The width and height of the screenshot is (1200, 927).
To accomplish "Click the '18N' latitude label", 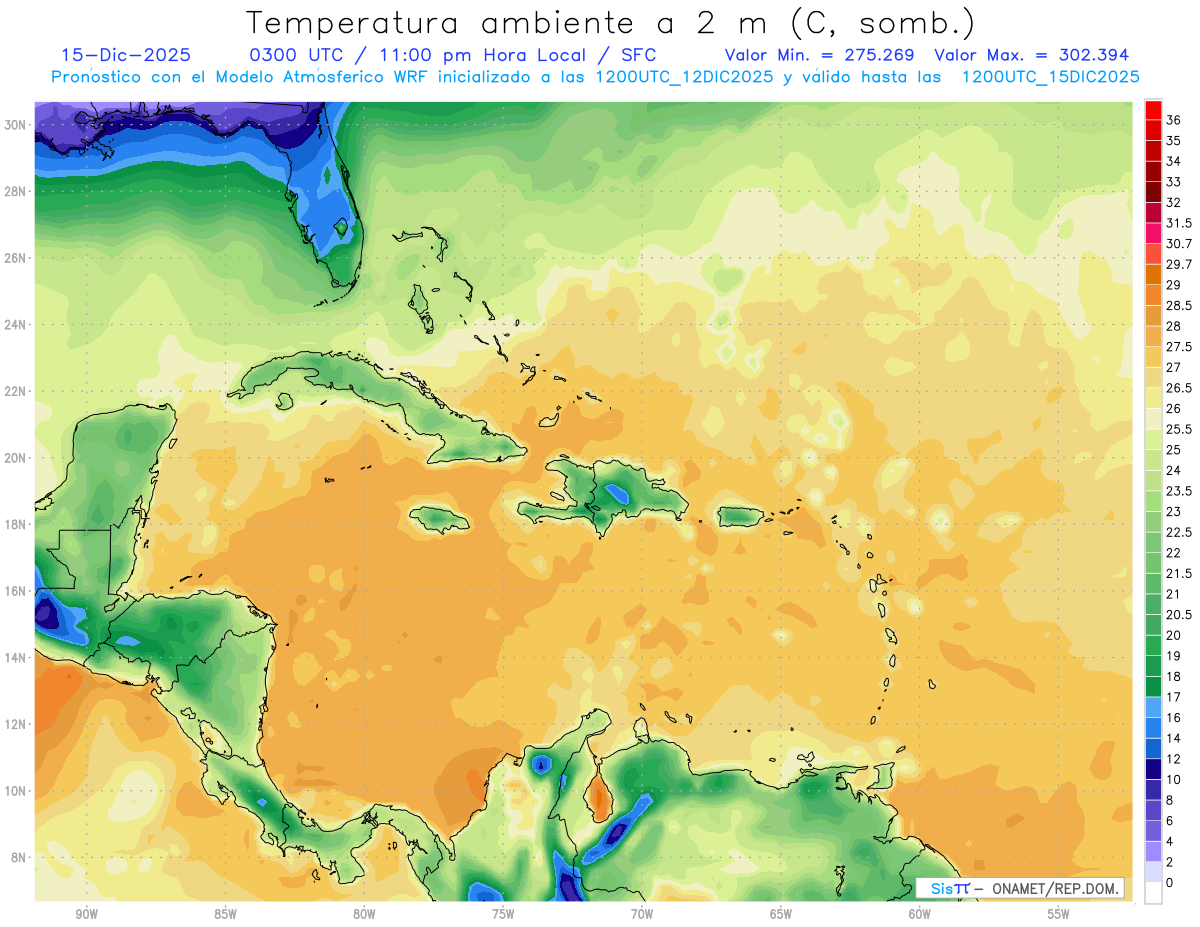I will click(17, 524).
